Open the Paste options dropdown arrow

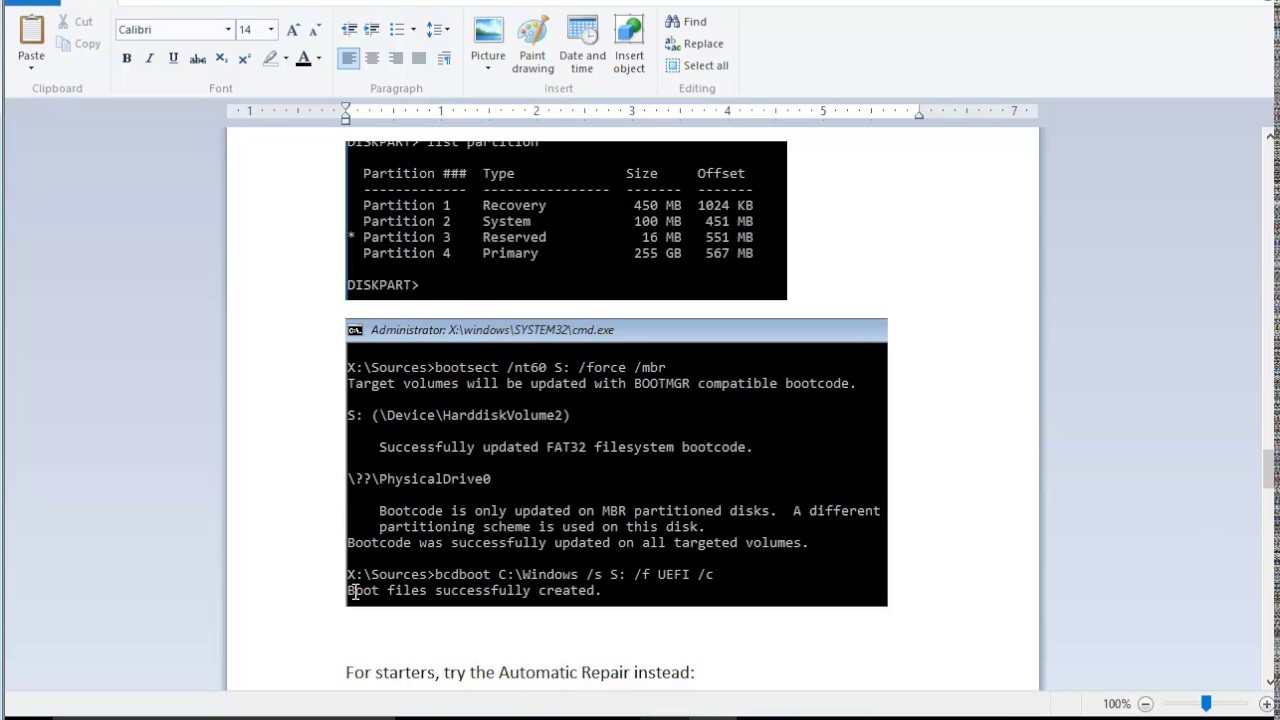pos(31,68)
